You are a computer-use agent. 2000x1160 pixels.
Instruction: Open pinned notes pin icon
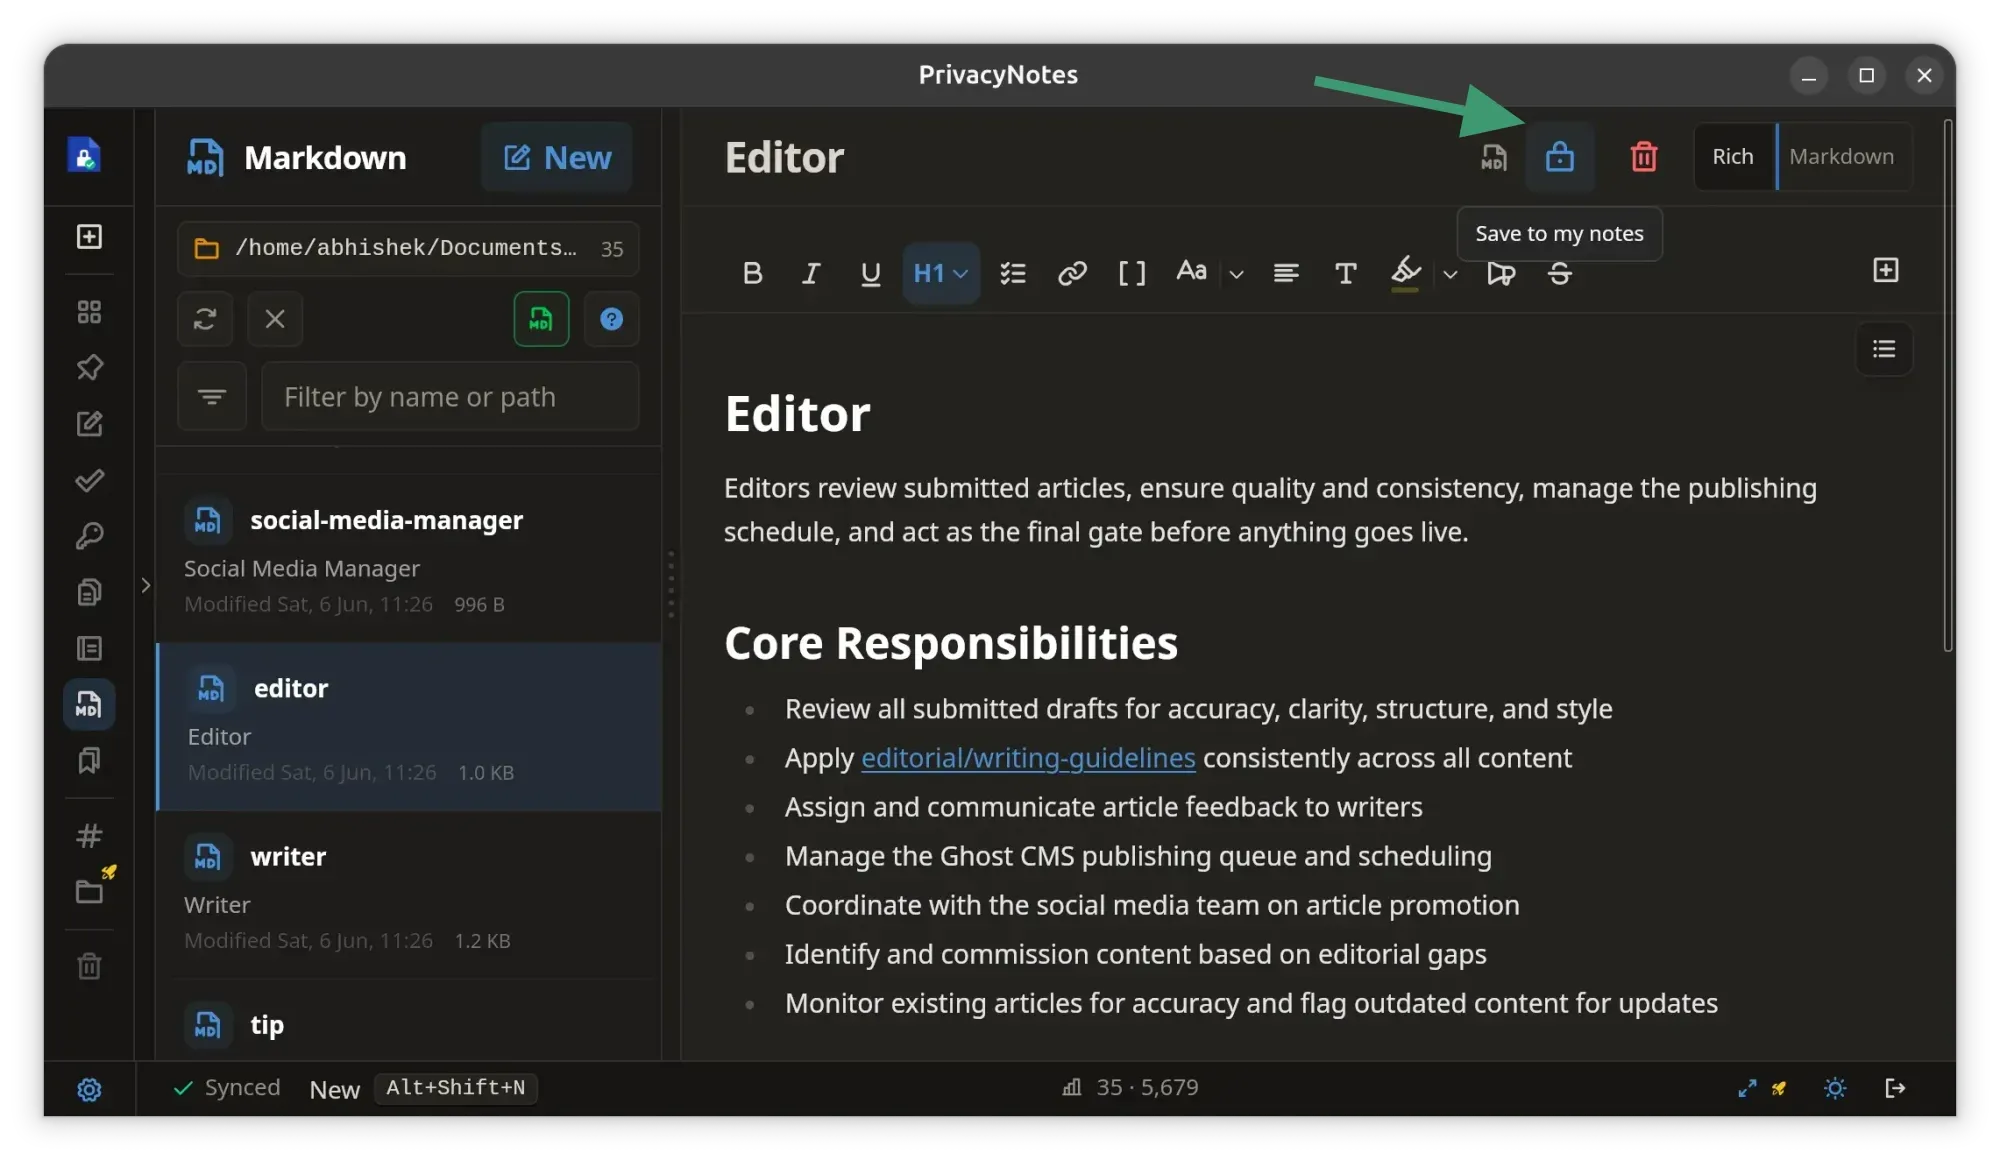89,368
